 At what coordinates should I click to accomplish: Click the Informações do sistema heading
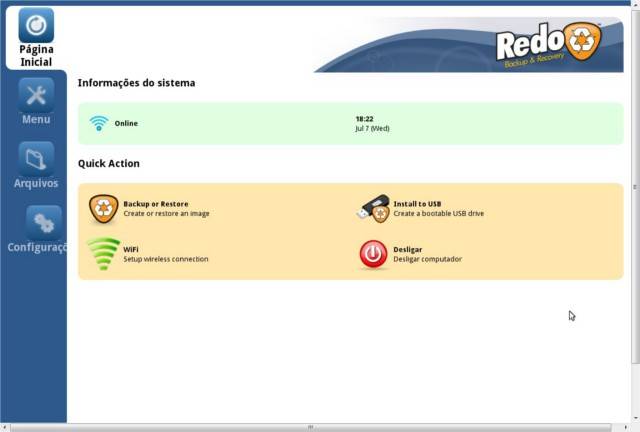[x=136, y=83]
